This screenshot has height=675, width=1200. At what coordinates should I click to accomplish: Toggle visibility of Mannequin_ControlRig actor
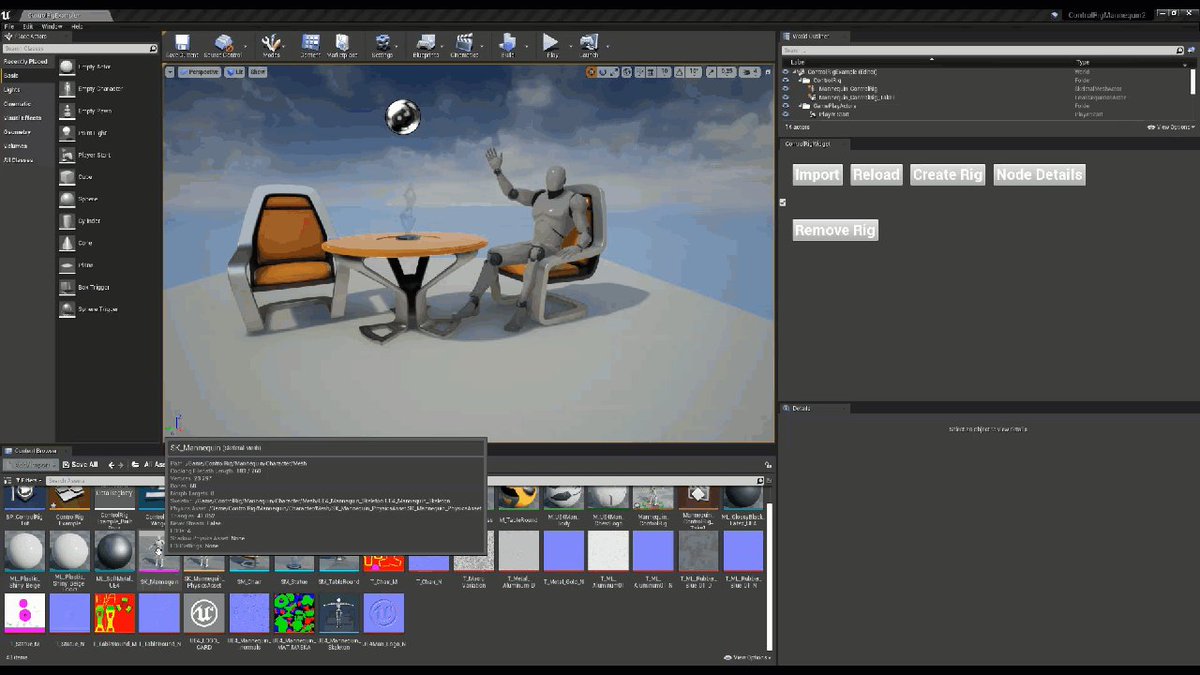786,88
